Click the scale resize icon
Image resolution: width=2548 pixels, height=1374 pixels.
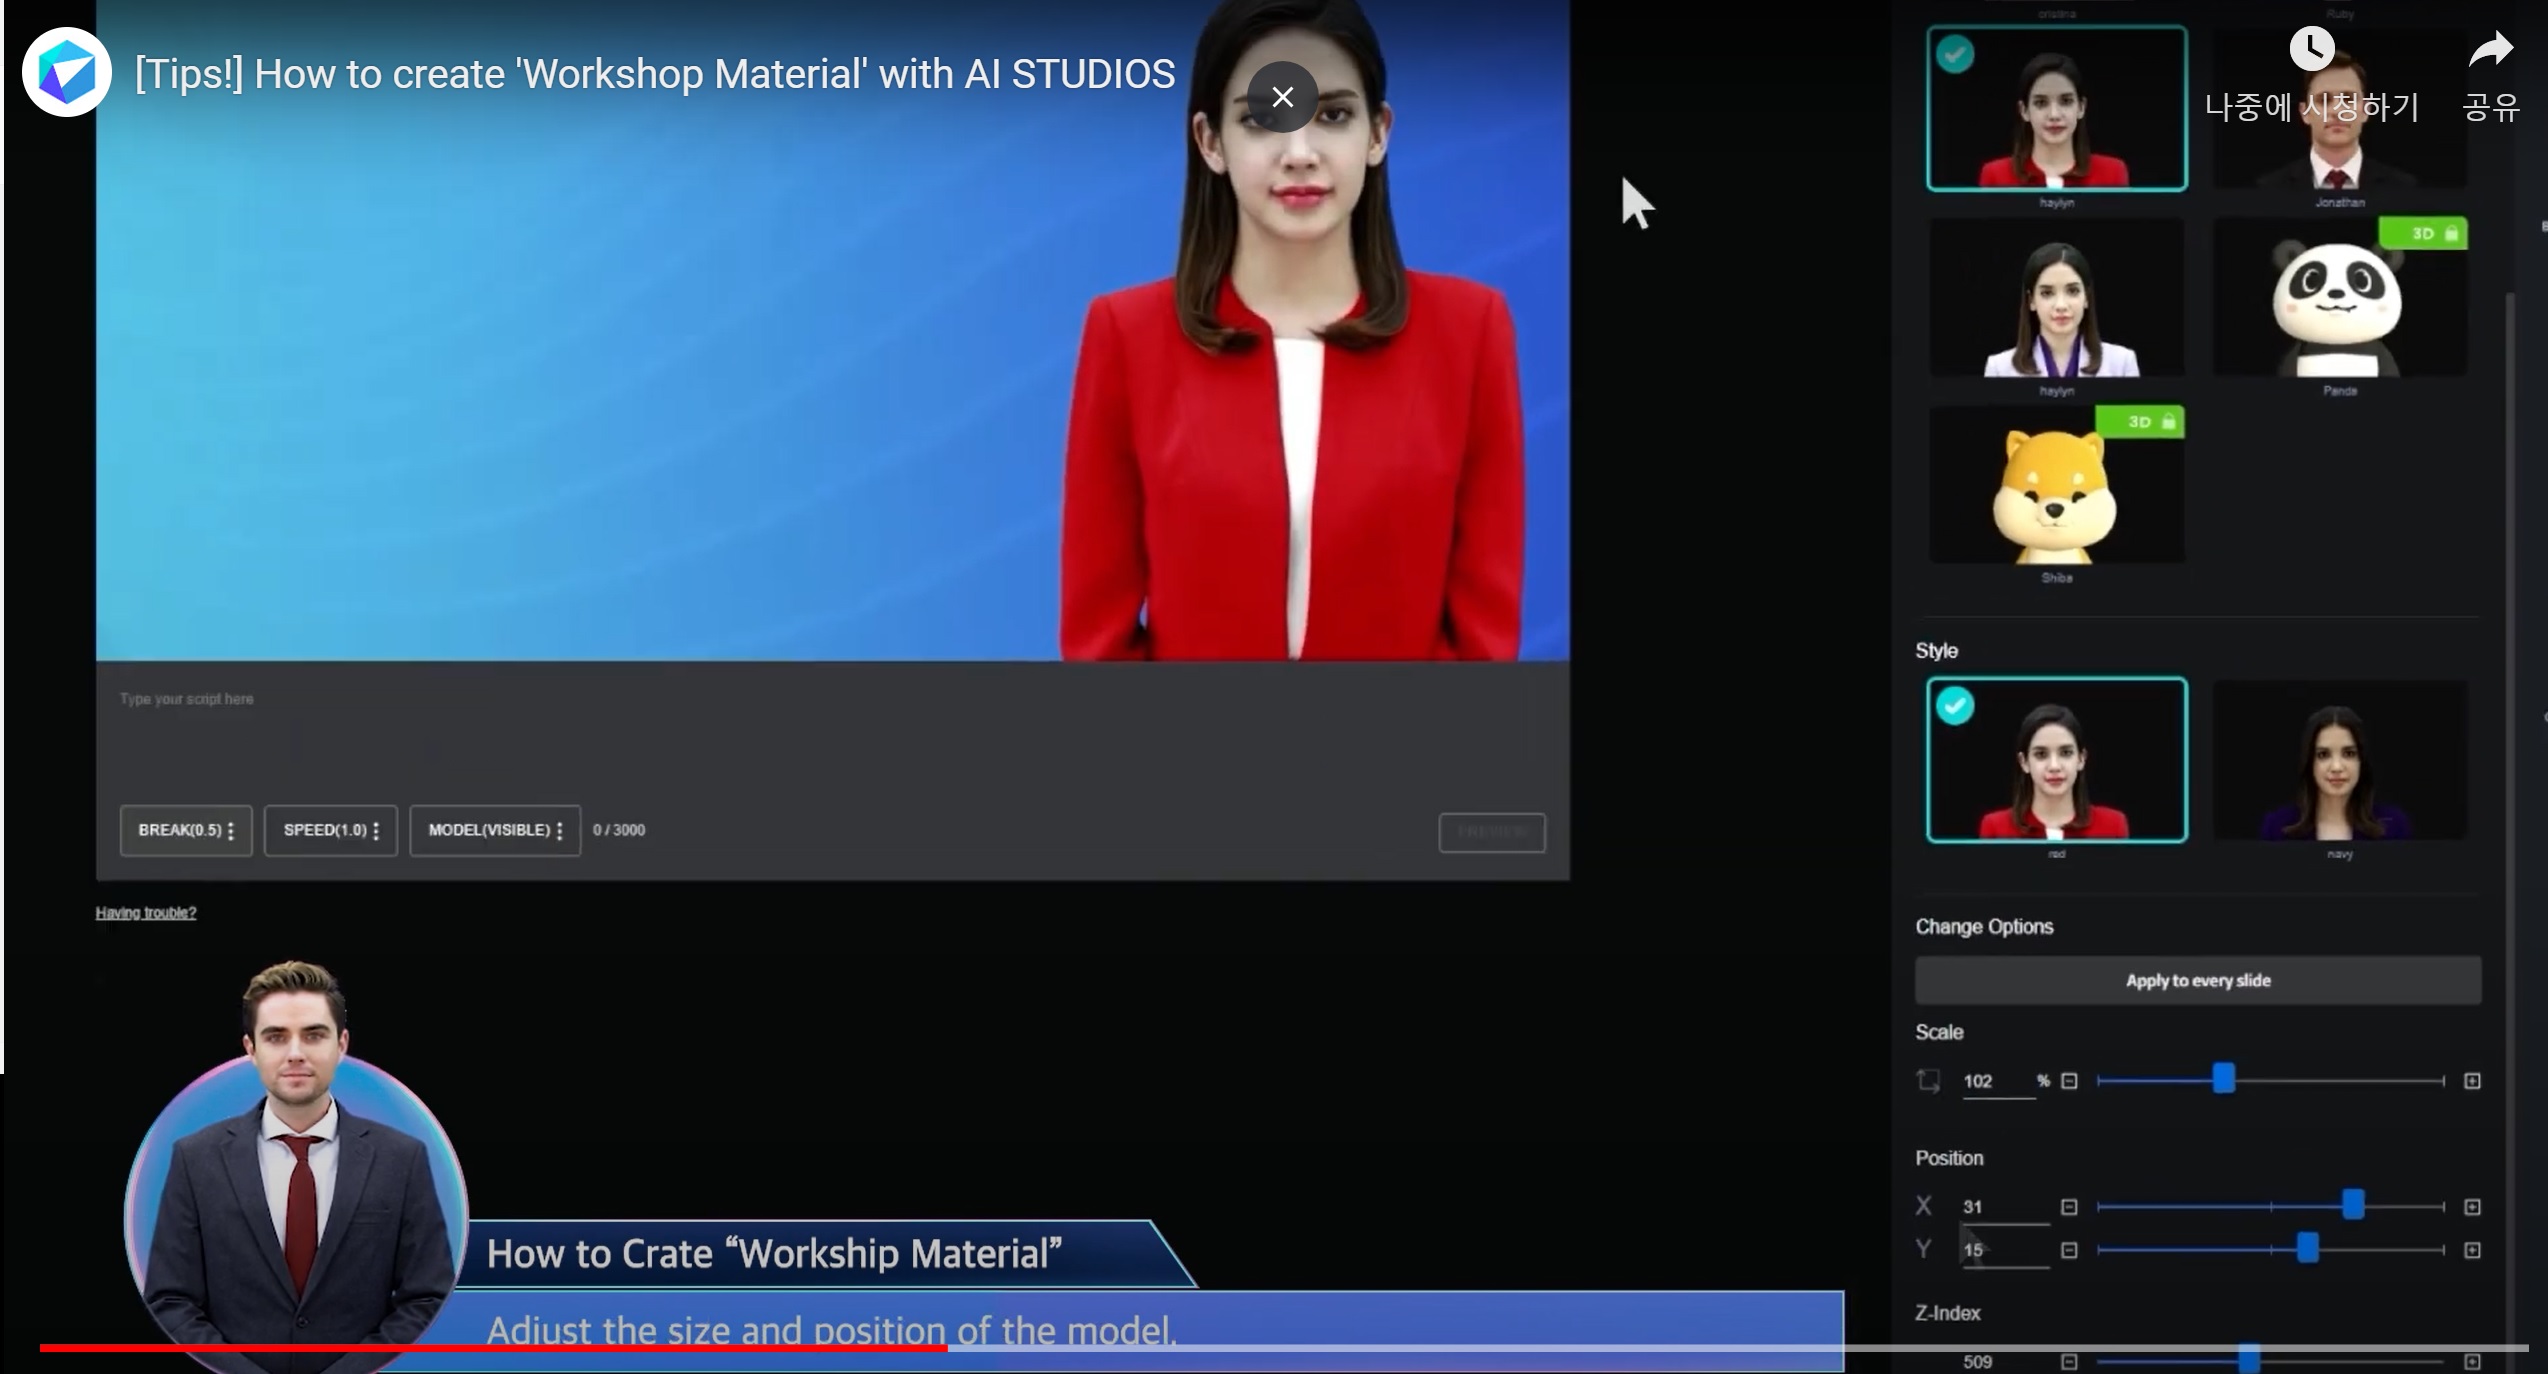point(1928,1081)
